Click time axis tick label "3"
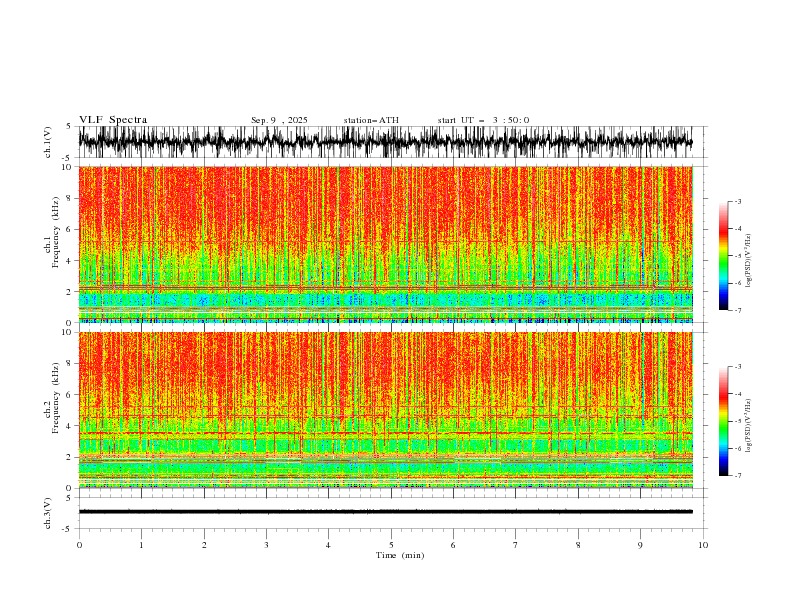 (266, 545)
